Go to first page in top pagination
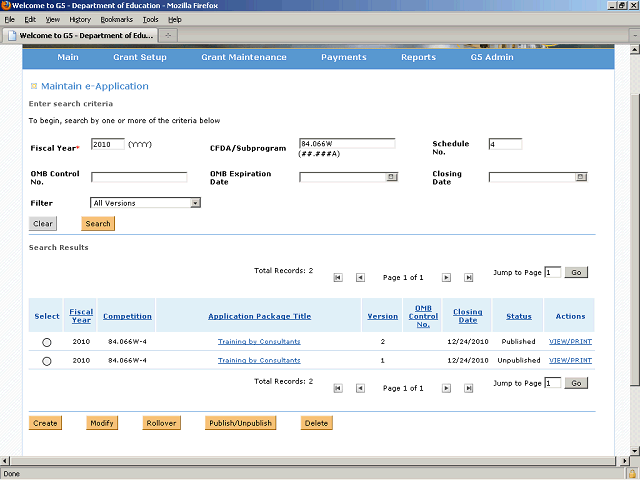 pos(338,277)
